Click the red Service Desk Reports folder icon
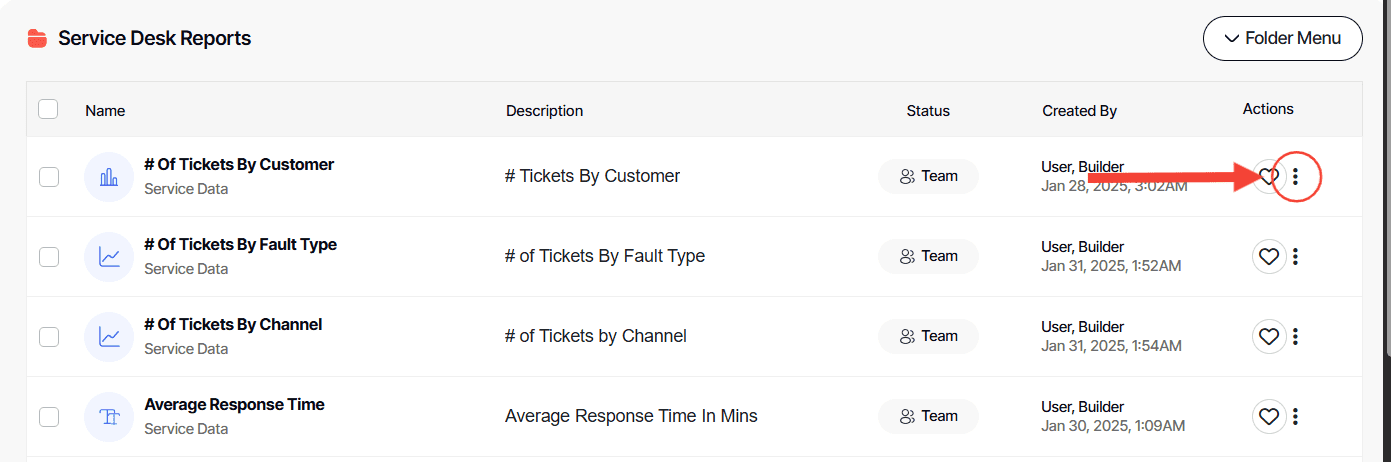The image size is (1391, 462). pyautogui.click(x=37, y=39)
